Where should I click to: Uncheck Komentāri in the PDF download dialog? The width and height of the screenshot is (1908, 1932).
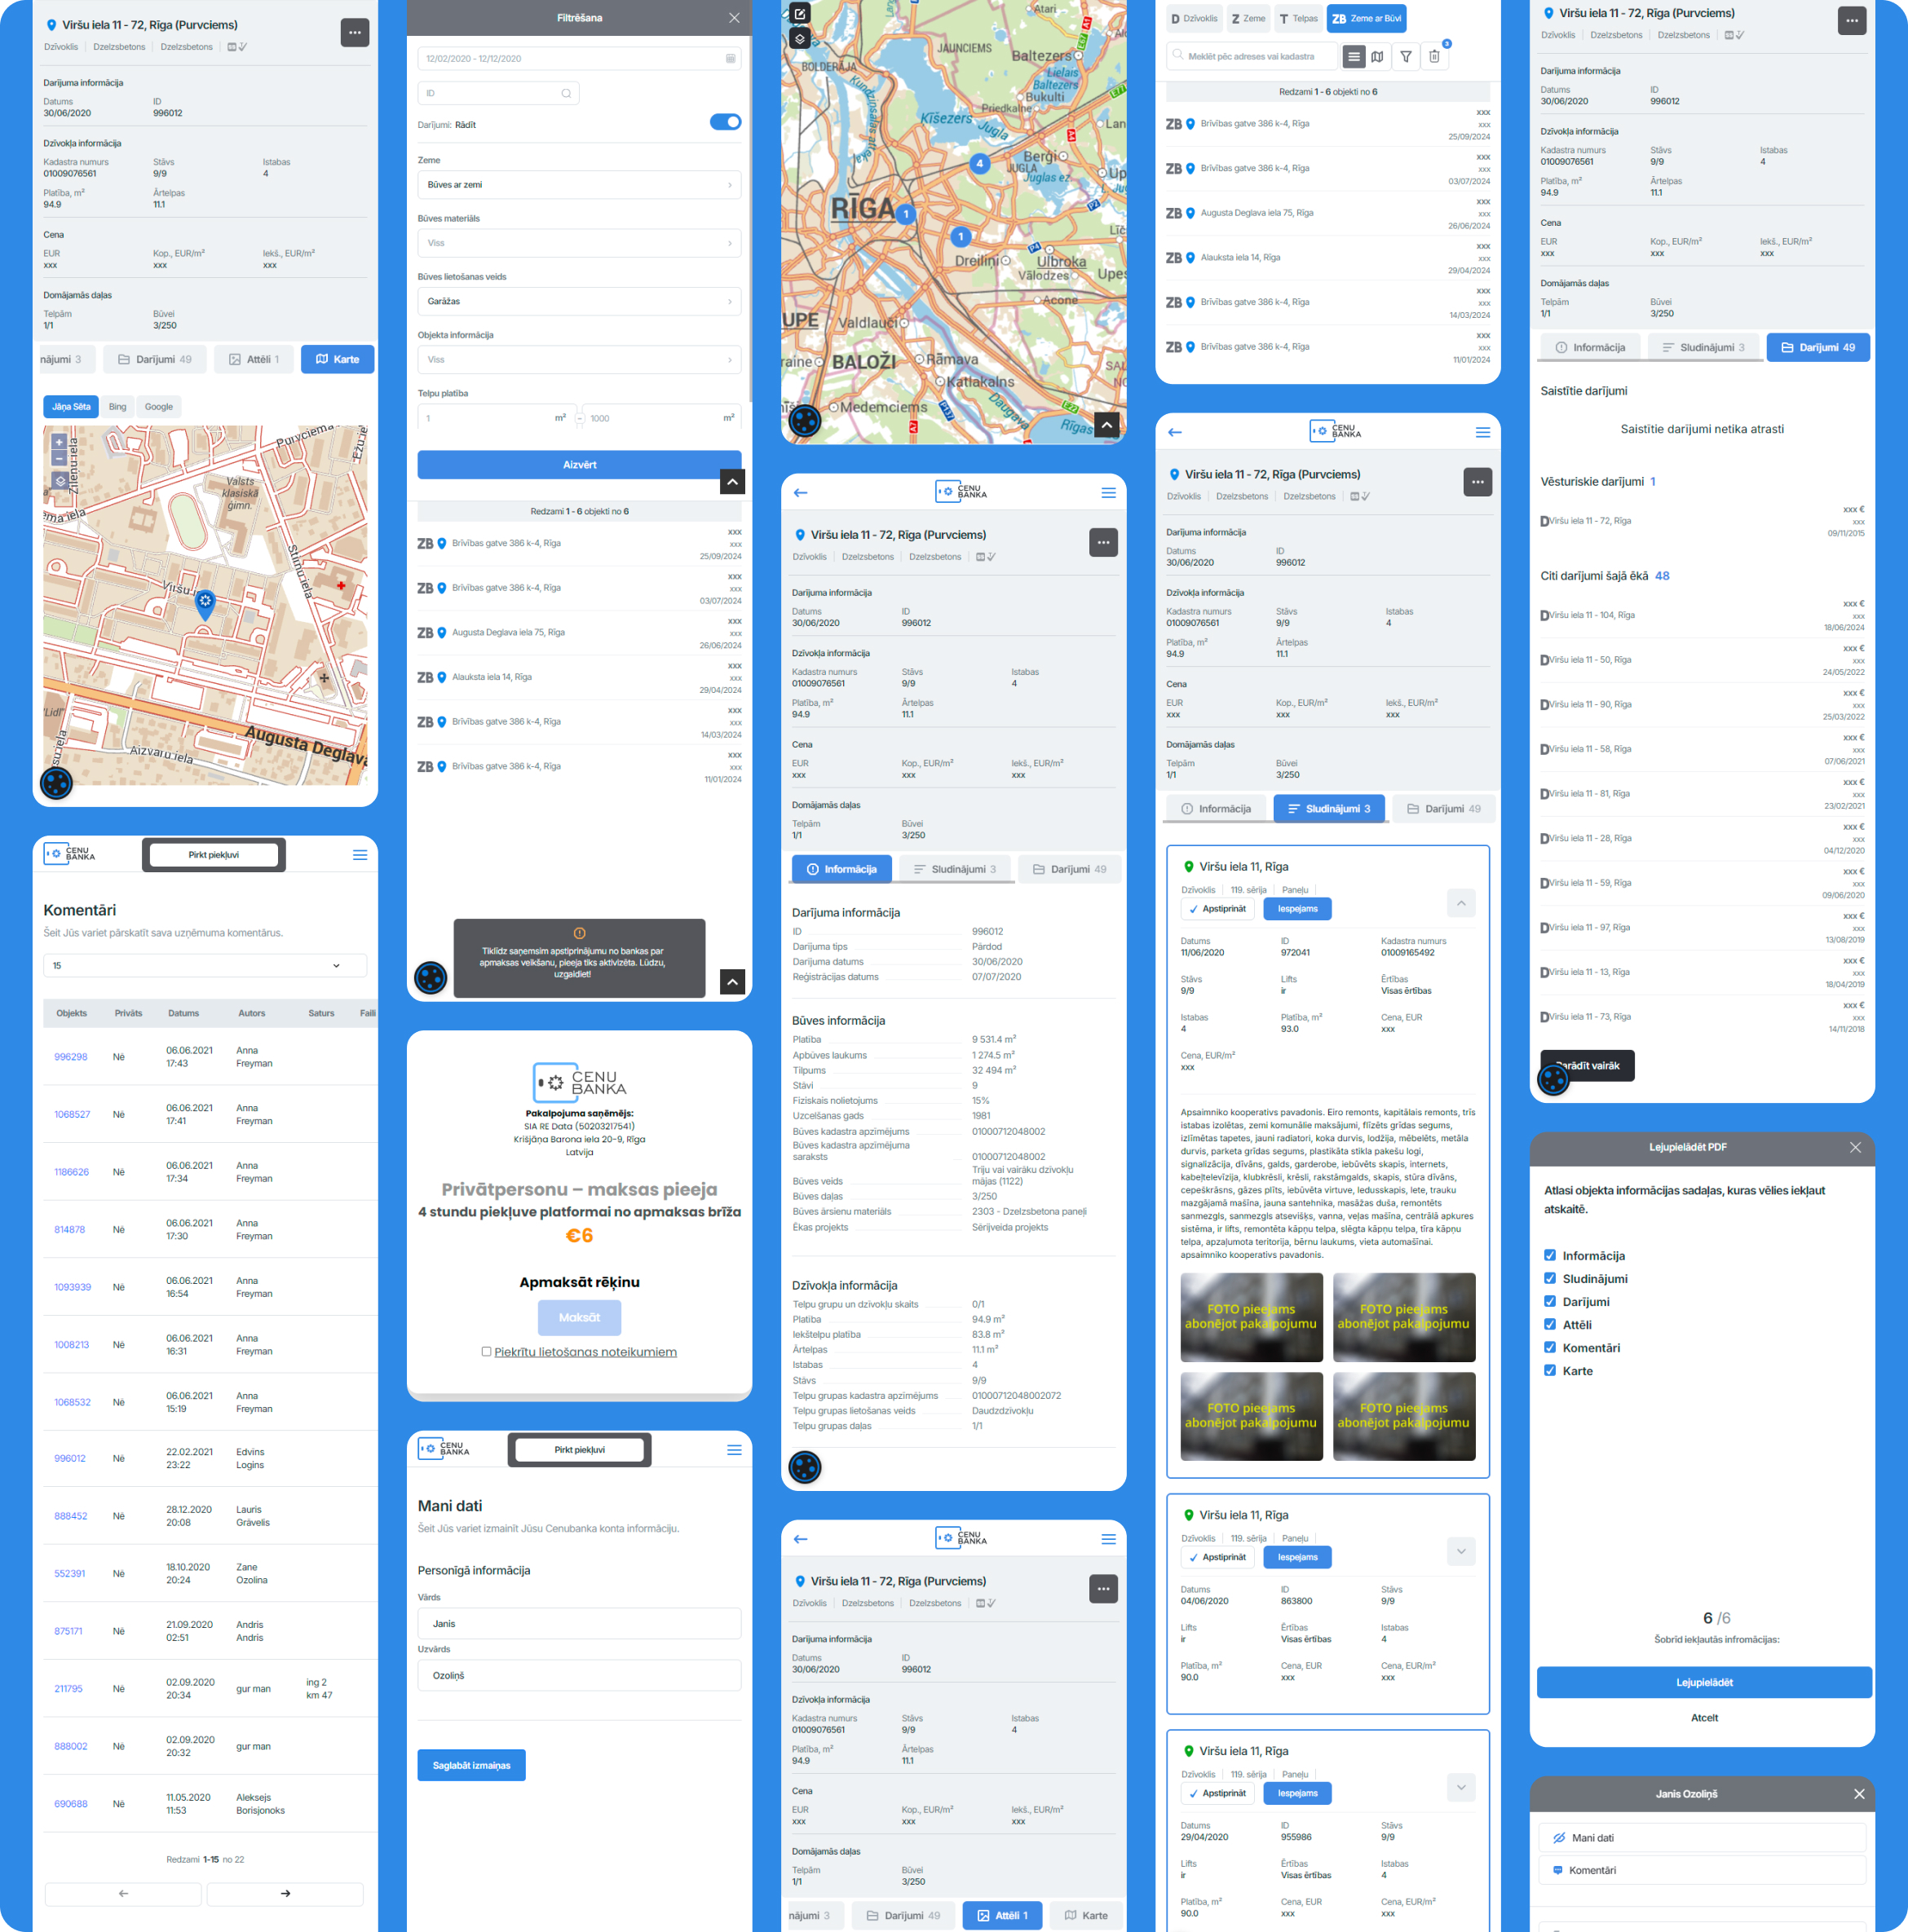tap(1550, 1347)
